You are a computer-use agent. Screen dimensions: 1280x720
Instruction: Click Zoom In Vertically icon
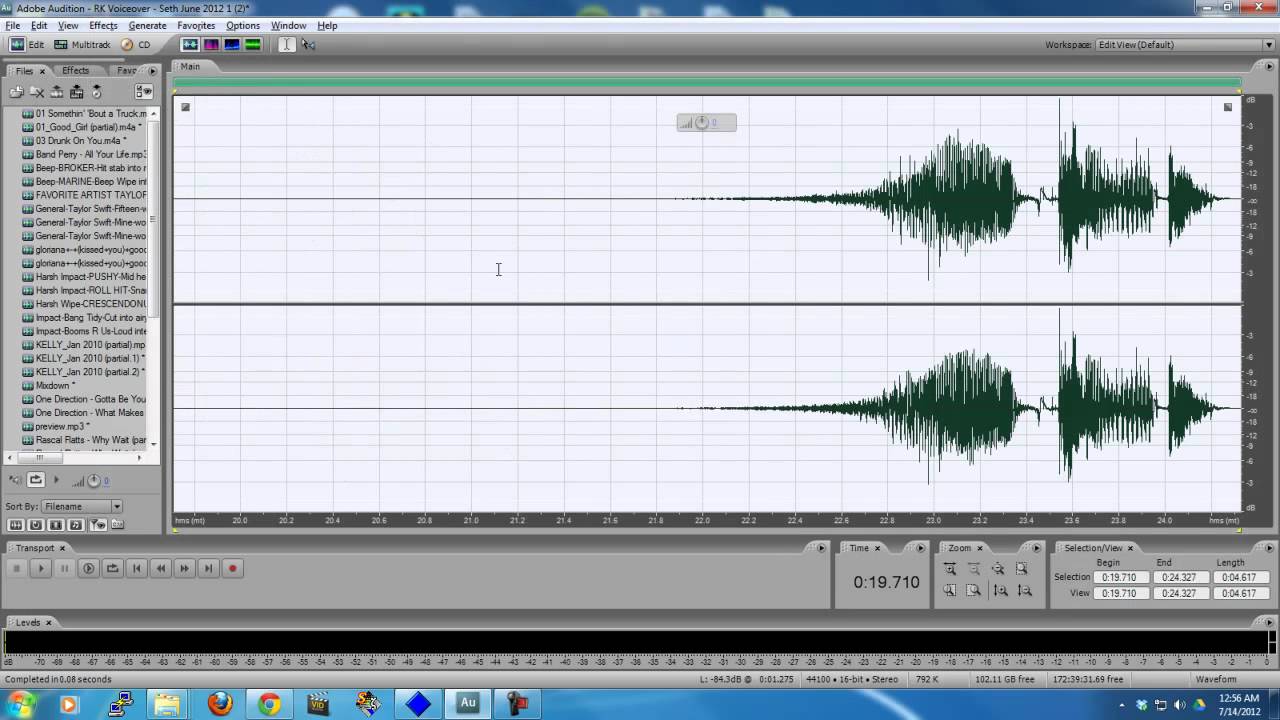(x=1000, y=590)
